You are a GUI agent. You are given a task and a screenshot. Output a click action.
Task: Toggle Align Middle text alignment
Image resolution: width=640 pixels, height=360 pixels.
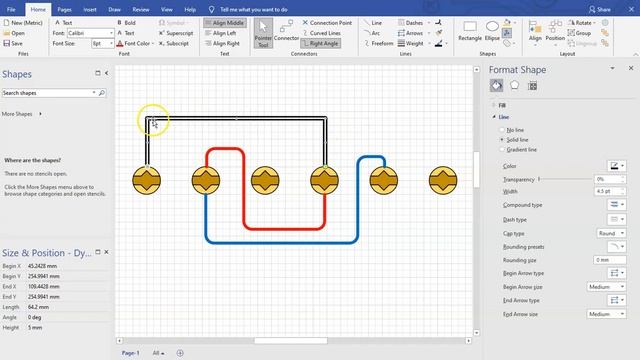click(x=225, y=23)
